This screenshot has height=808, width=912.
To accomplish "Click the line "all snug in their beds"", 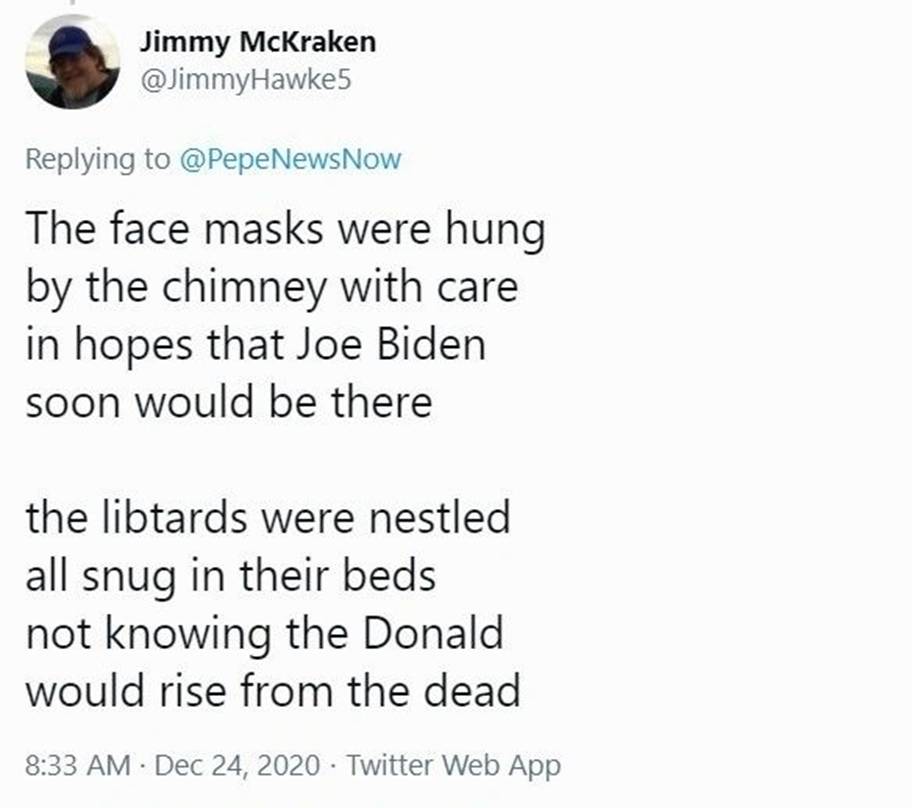I will coord(231,577).
